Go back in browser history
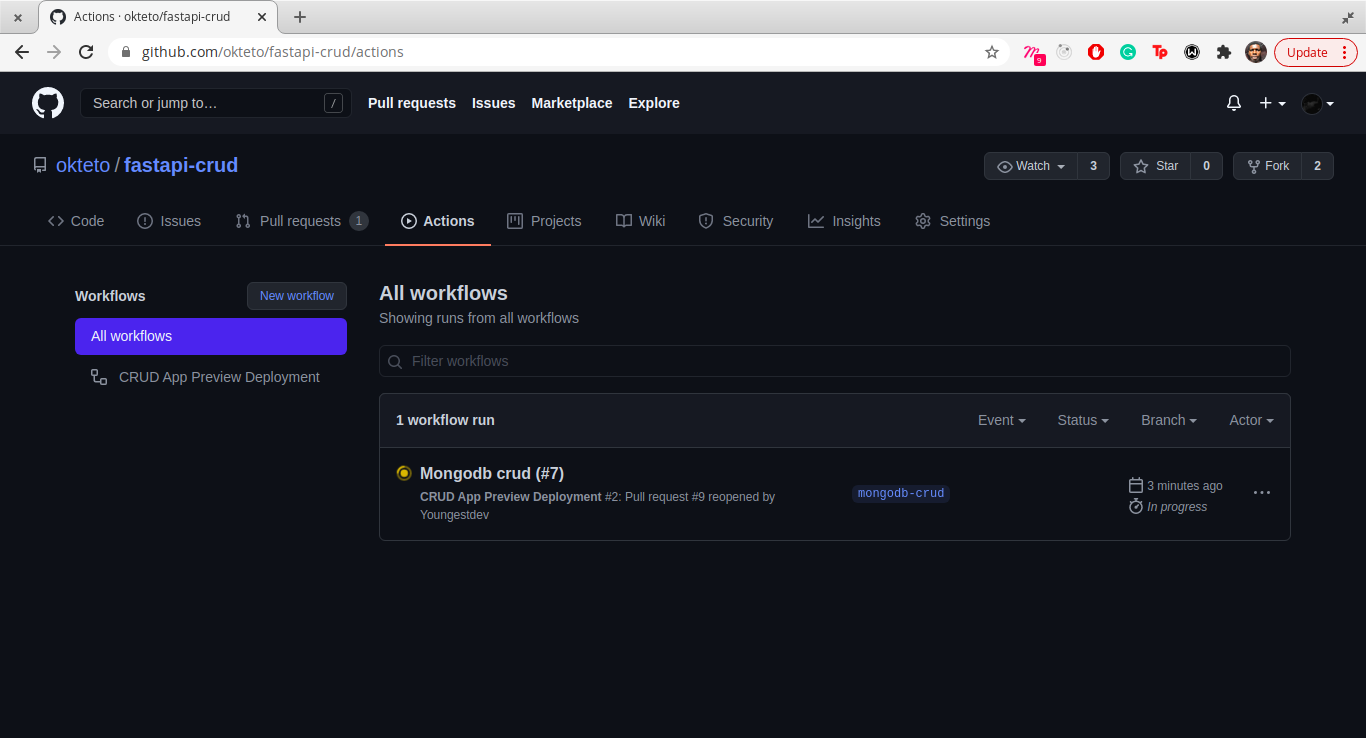This screenshot has height=738, width=1366. pos(22,52)
